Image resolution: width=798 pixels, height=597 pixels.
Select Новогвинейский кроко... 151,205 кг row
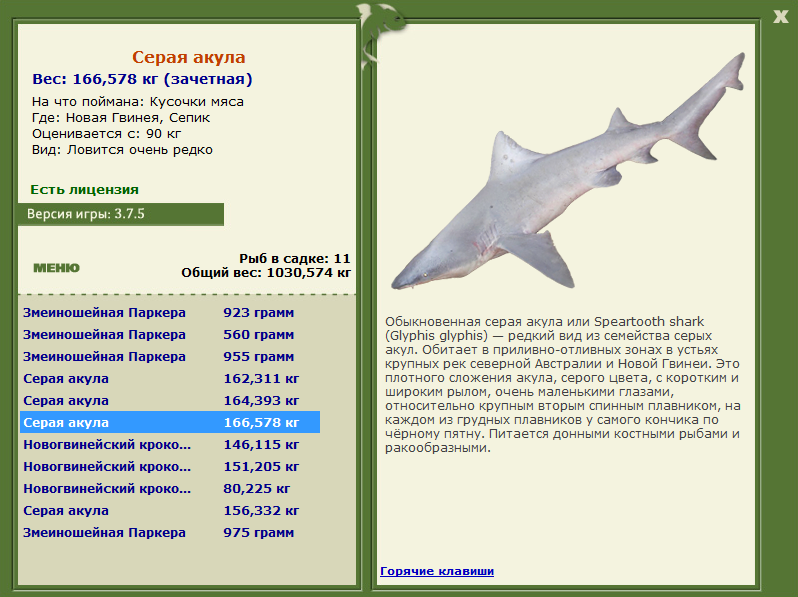tap(170, 466)
